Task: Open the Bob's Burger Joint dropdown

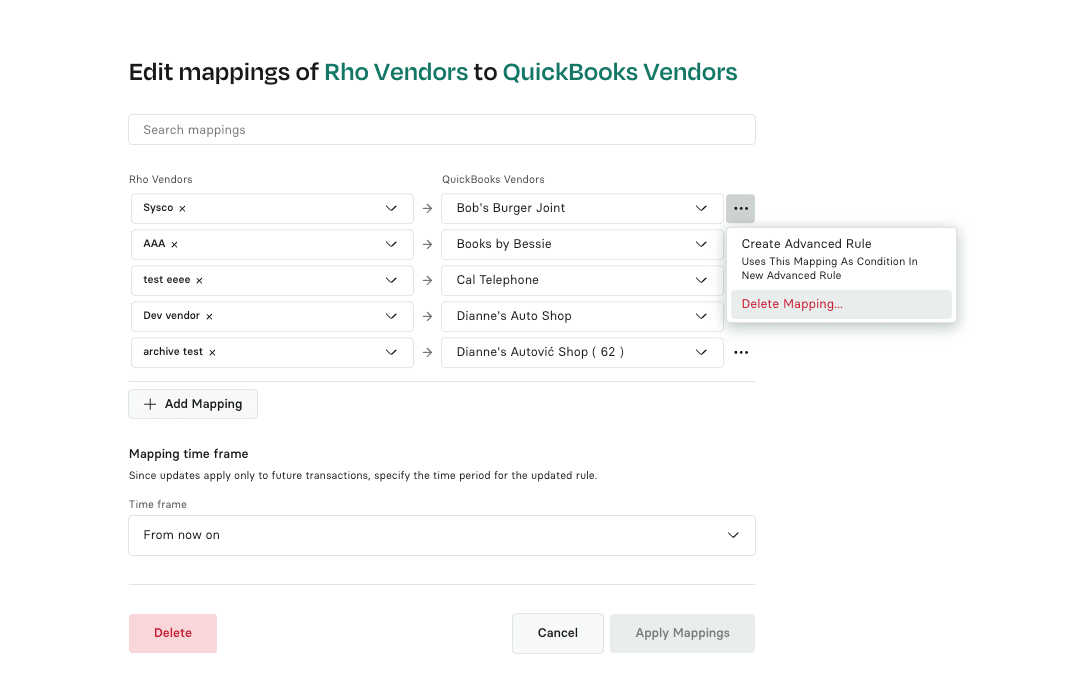Action: click(701, 208)
